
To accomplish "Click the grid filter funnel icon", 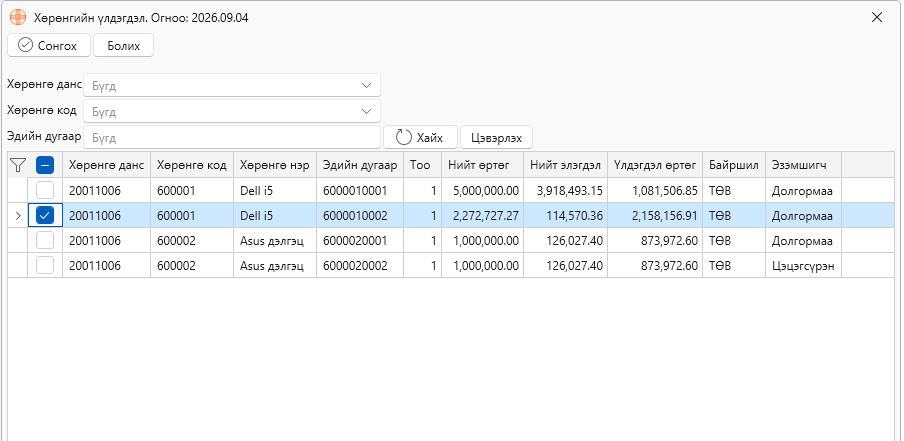I will click(18, 165).
